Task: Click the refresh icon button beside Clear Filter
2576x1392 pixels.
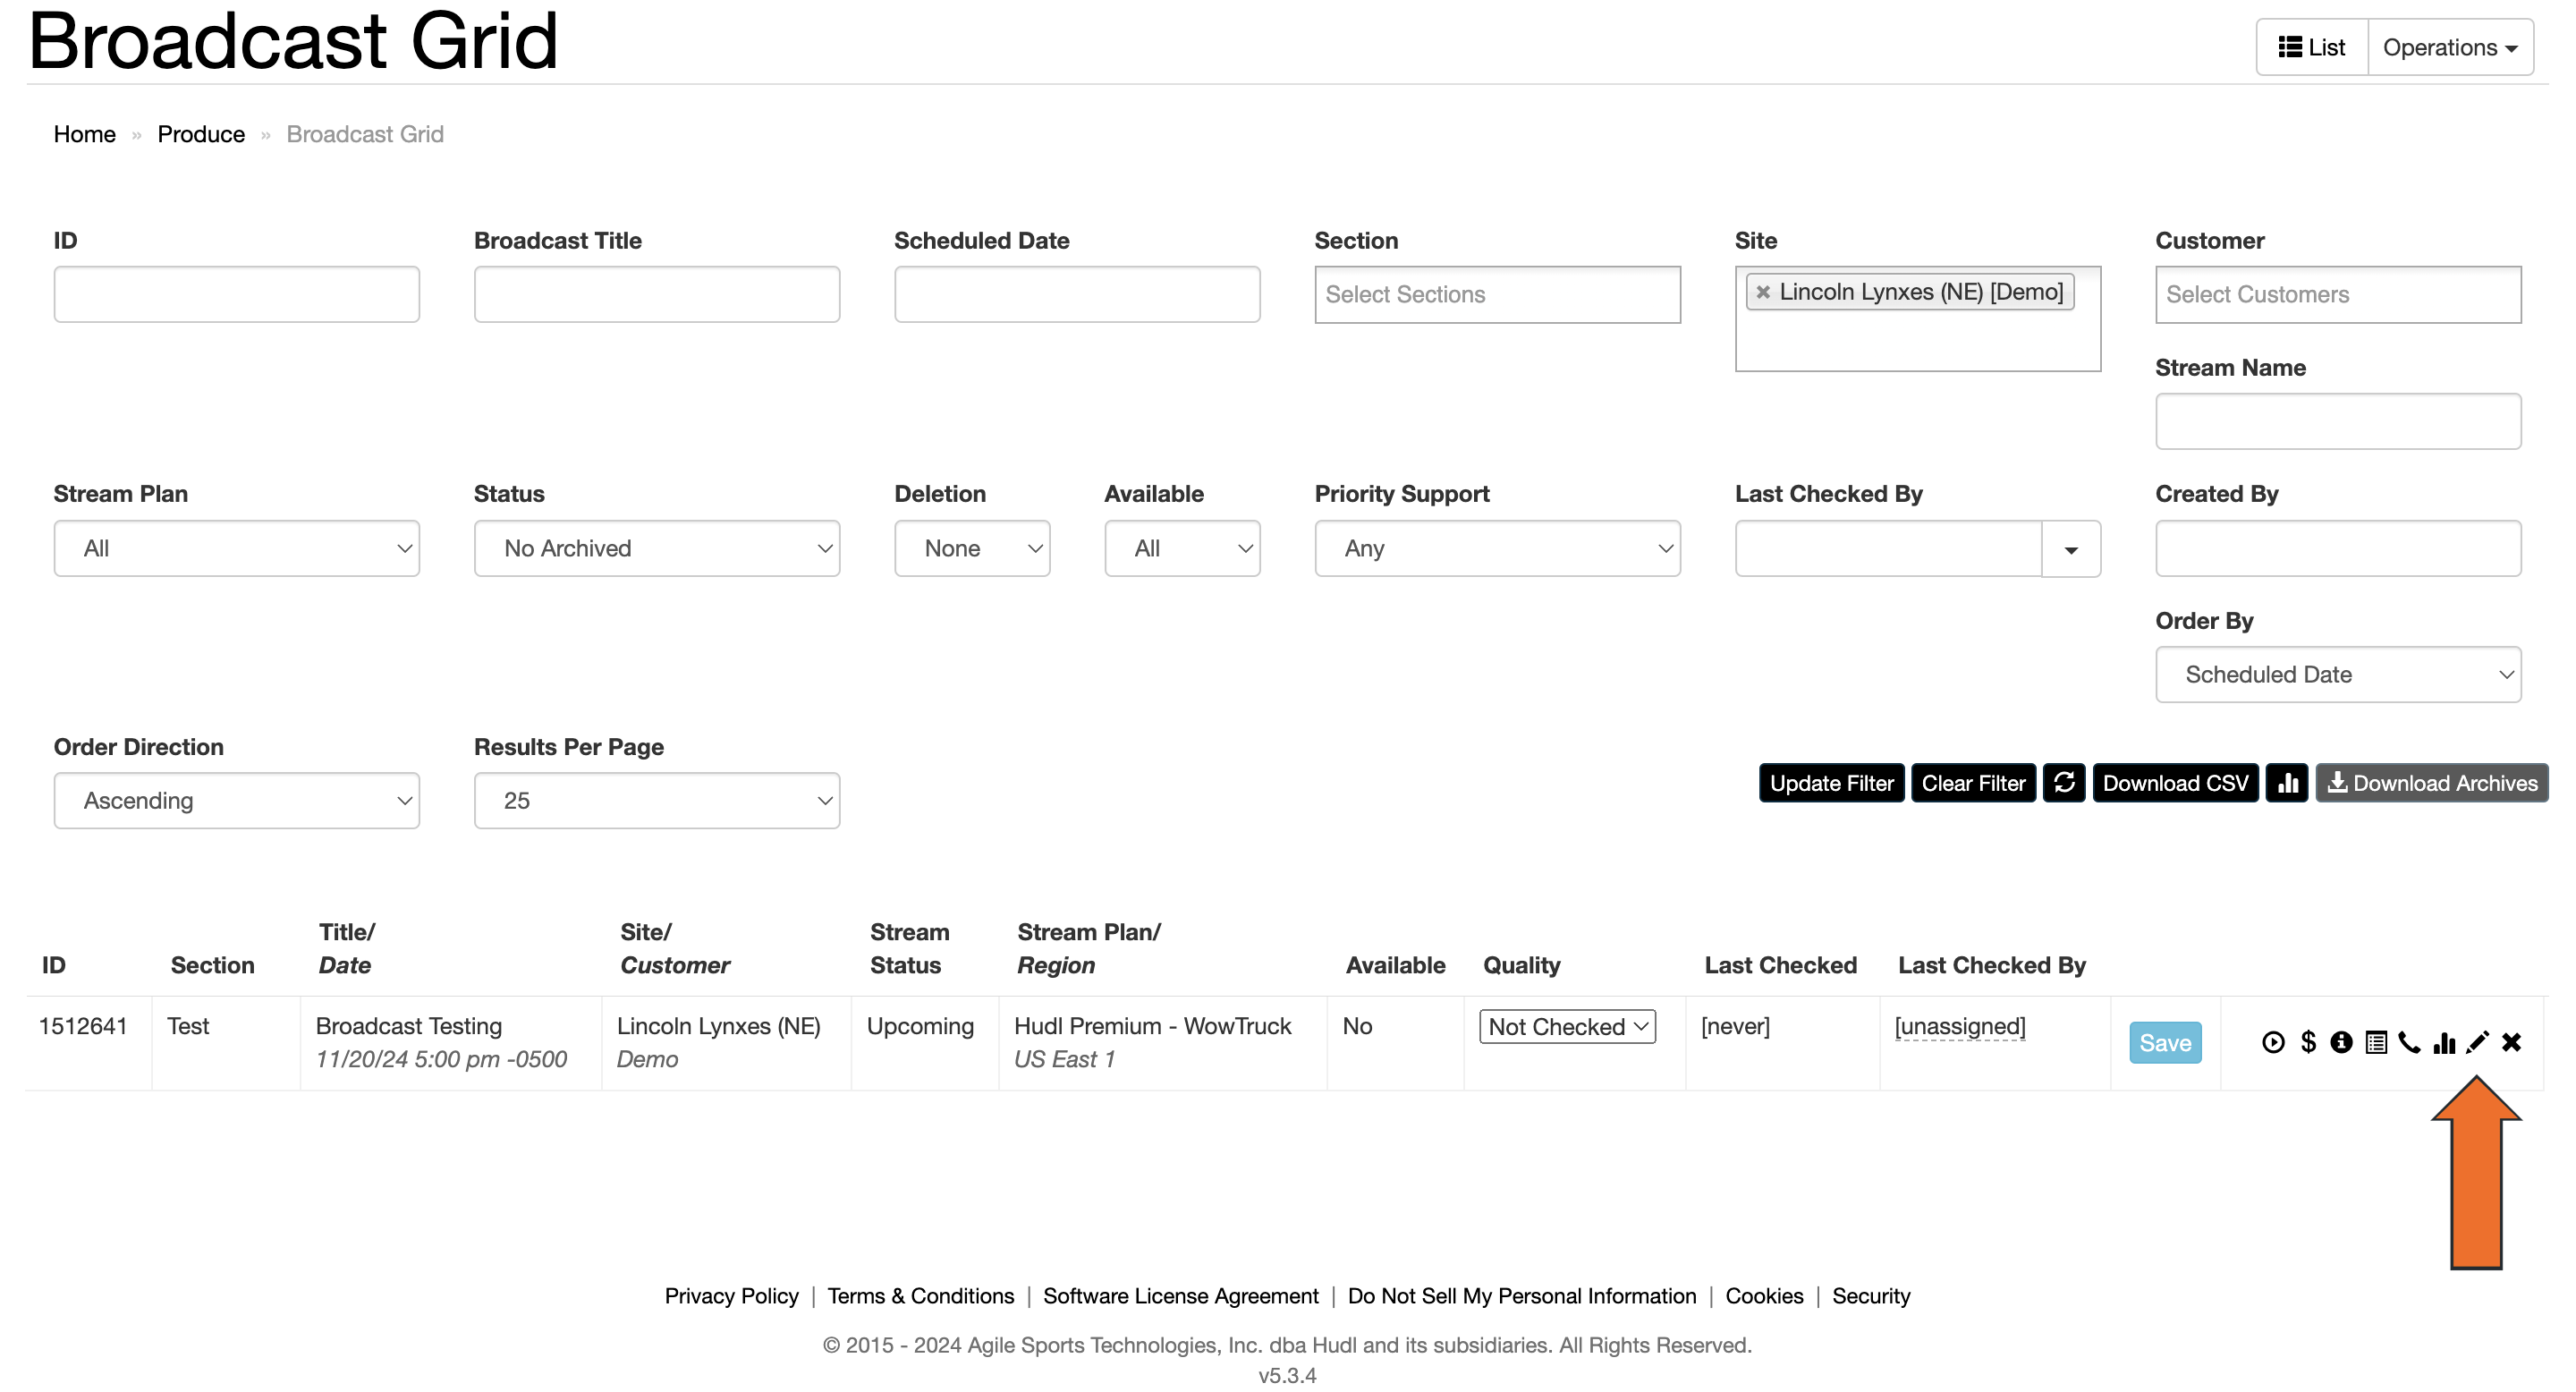Action: 2064,783
